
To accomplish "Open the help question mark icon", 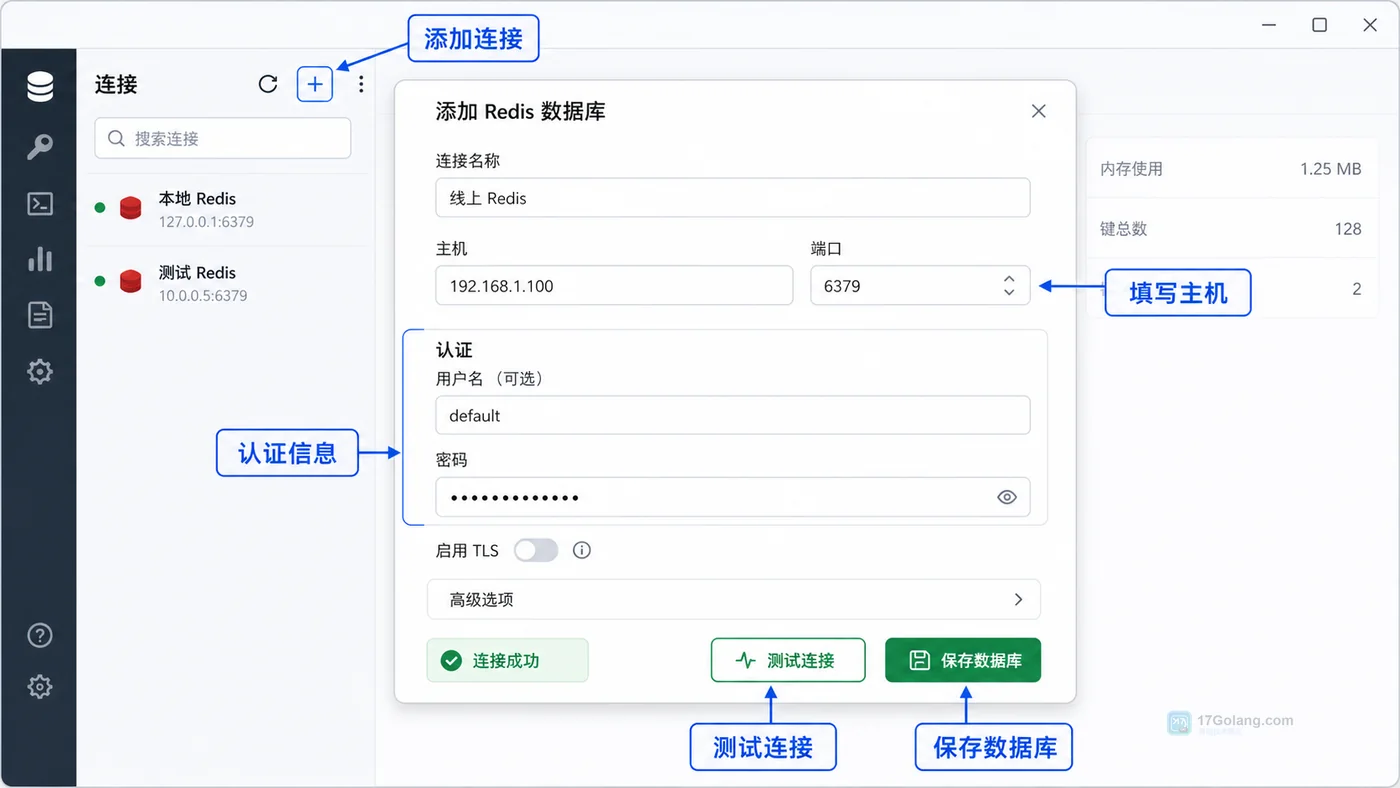I will tap(40, 635).
